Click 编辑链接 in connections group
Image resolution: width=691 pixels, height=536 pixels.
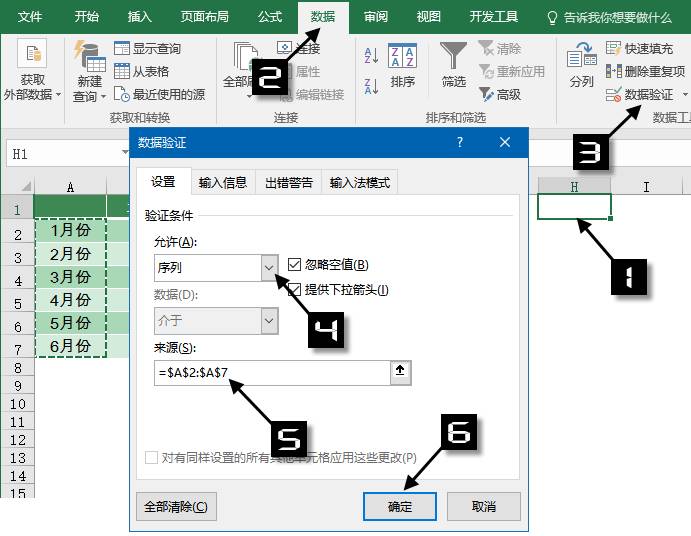[313, 94]
